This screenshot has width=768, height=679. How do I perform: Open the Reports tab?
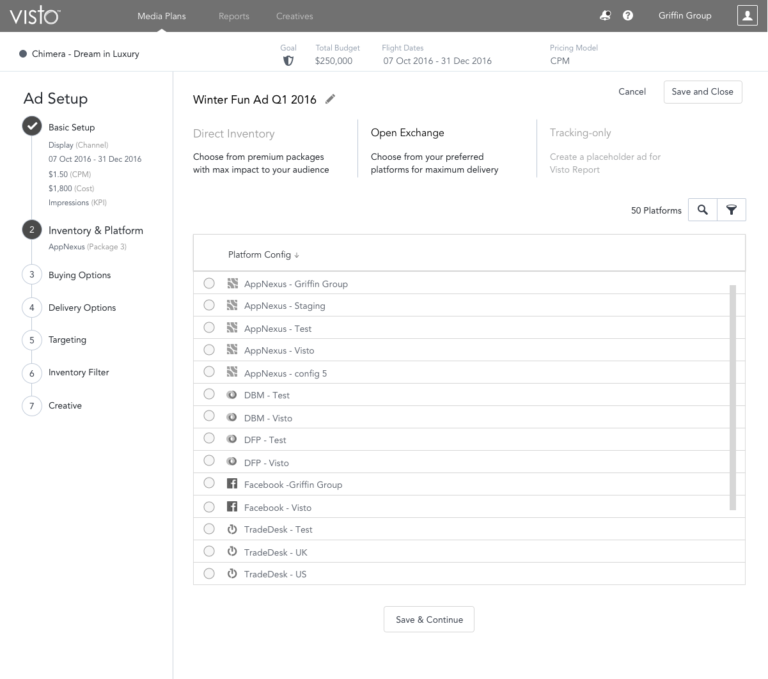234,16
